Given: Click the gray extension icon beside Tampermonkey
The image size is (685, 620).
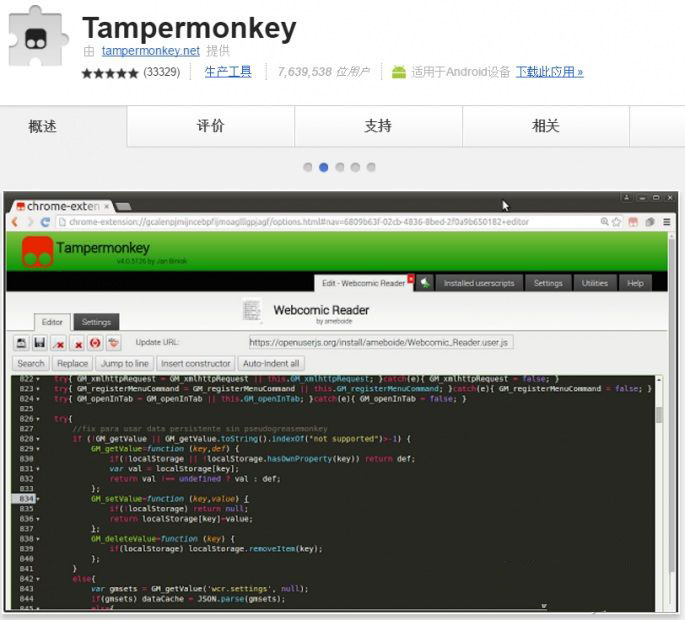Looking at the screenshot, I should pyautogui.click(x=650, y=222).
